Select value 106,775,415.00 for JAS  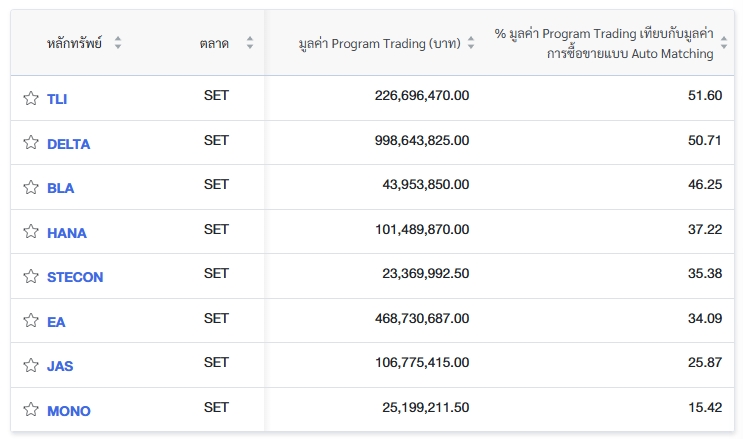pos(422,363)
